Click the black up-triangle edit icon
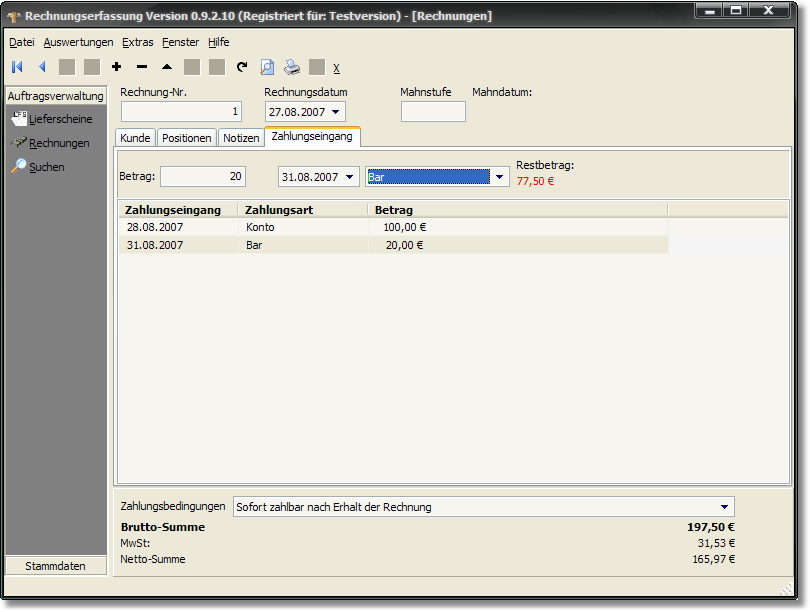The width and height of the screenshot is (810, 612). (167, 67)
